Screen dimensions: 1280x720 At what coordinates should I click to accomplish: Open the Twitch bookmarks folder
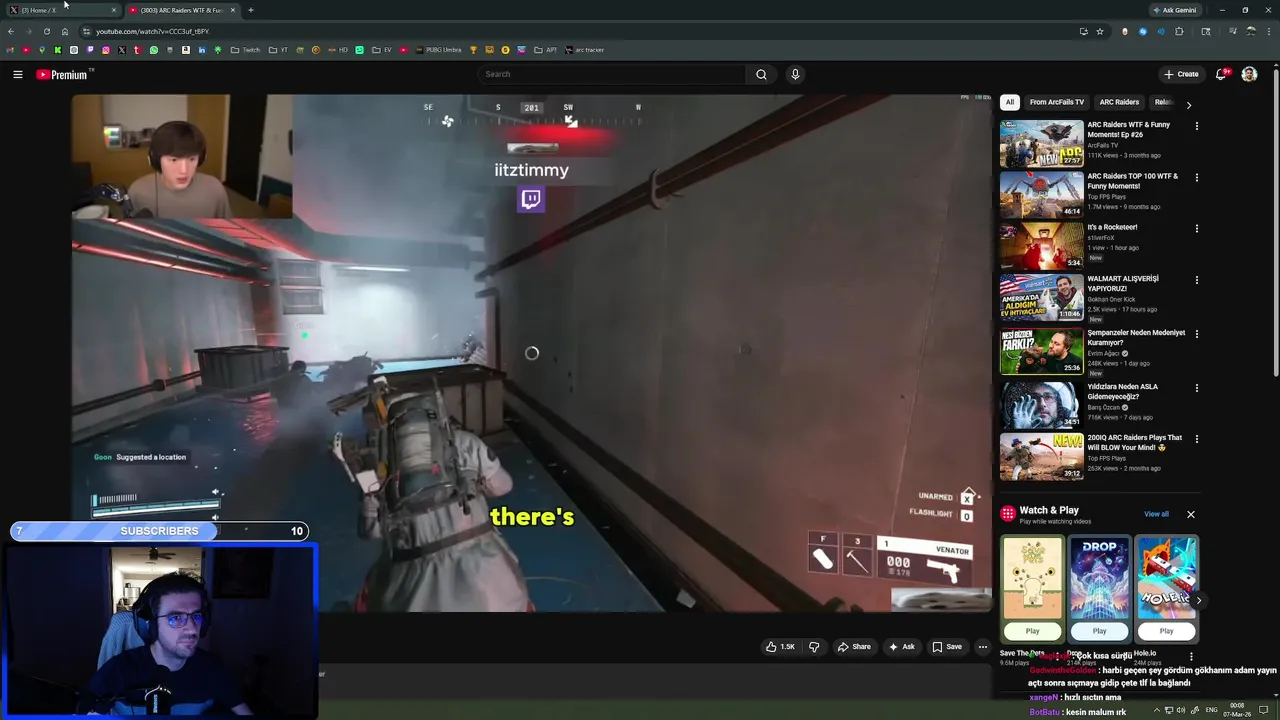pyautogui.click(x=245, y=50)
